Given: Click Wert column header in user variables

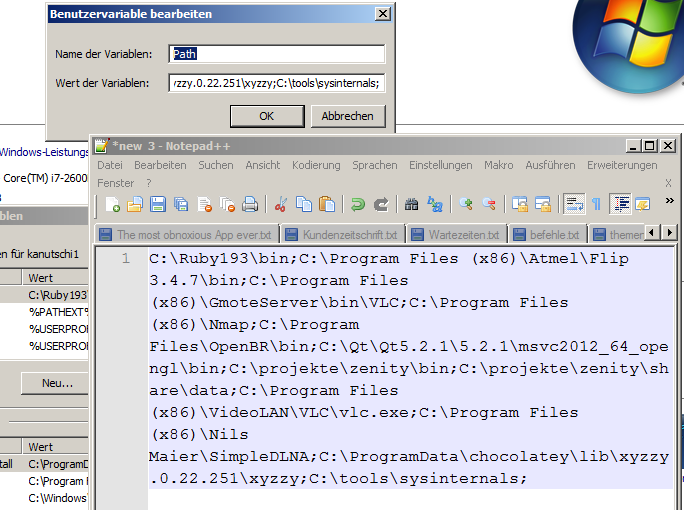Looking at the screenshot, I should (55, 278).
